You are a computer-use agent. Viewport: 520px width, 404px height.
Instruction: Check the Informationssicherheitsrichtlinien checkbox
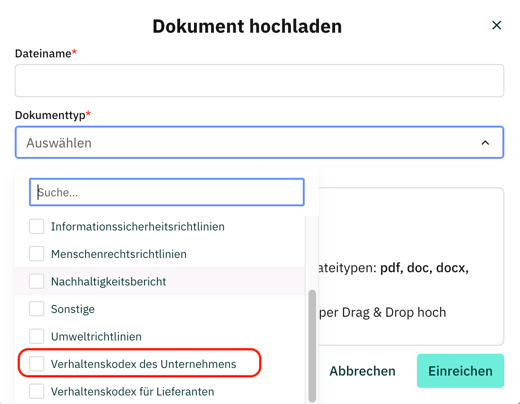point(36,226)
